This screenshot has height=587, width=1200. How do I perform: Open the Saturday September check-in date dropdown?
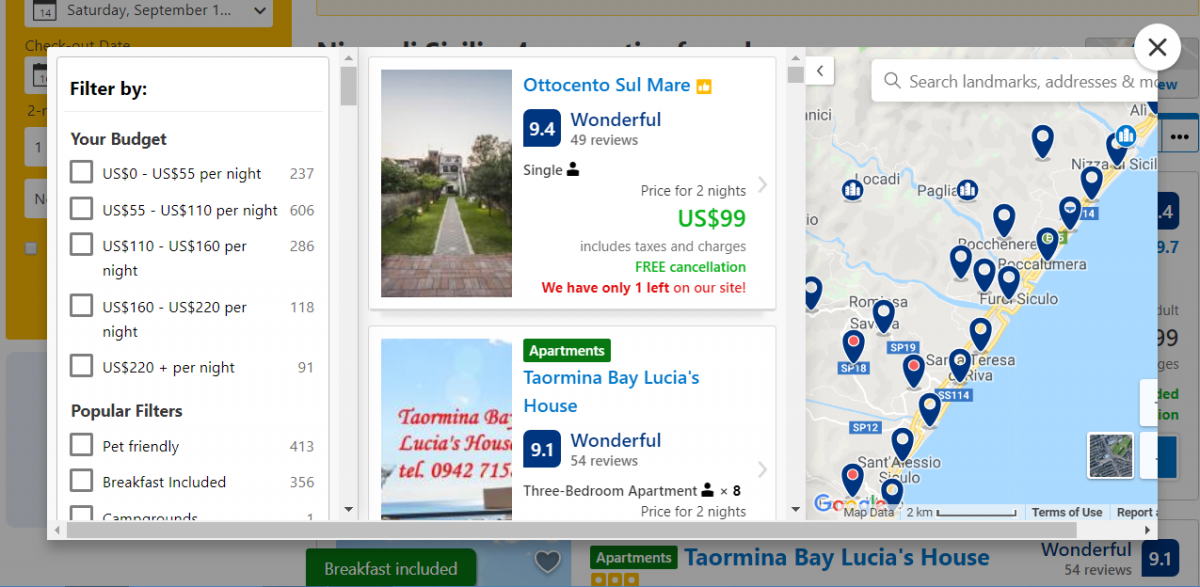coord(148,13)
